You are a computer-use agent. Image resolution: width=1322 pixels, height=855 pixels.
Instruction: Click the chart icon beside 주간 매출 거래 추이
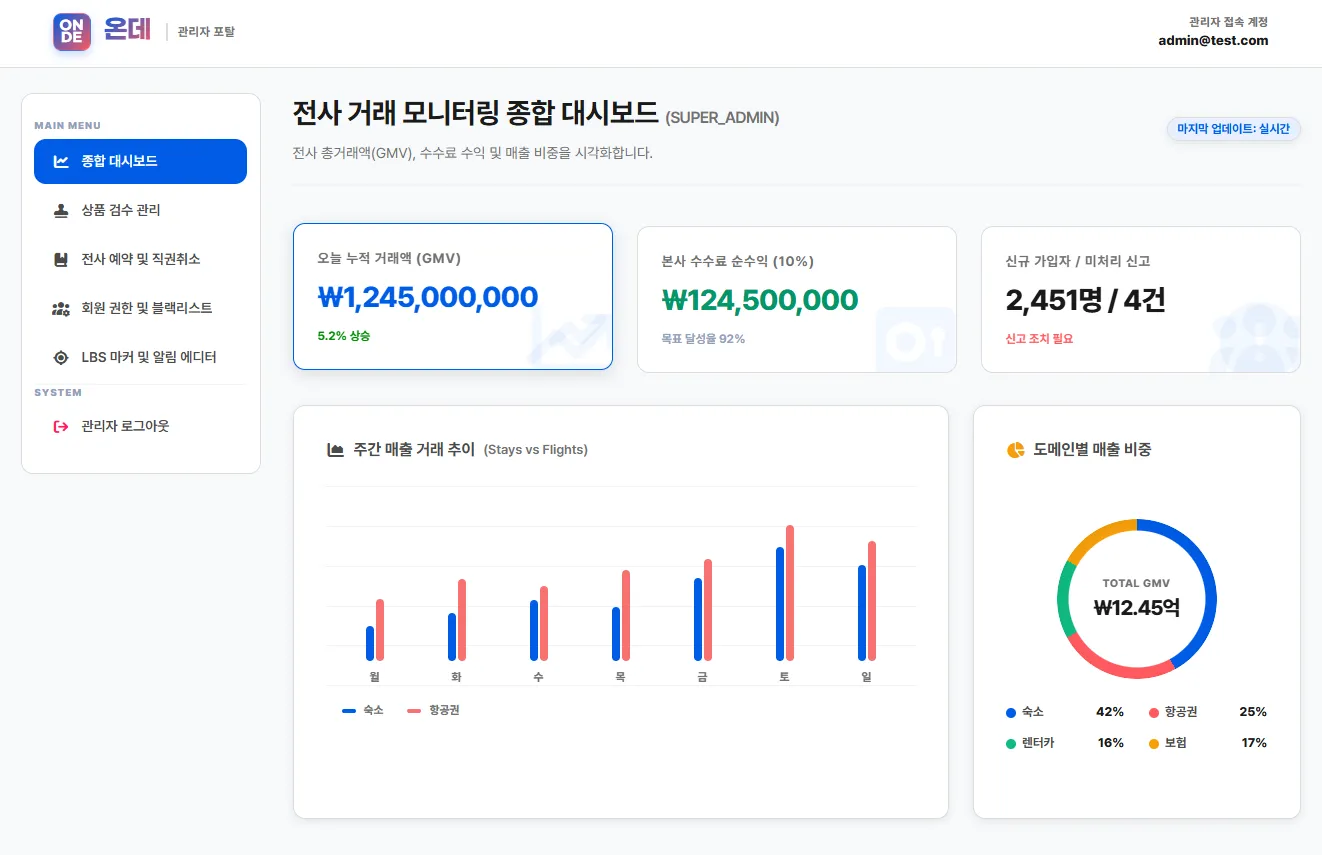[x=336, y=450]
